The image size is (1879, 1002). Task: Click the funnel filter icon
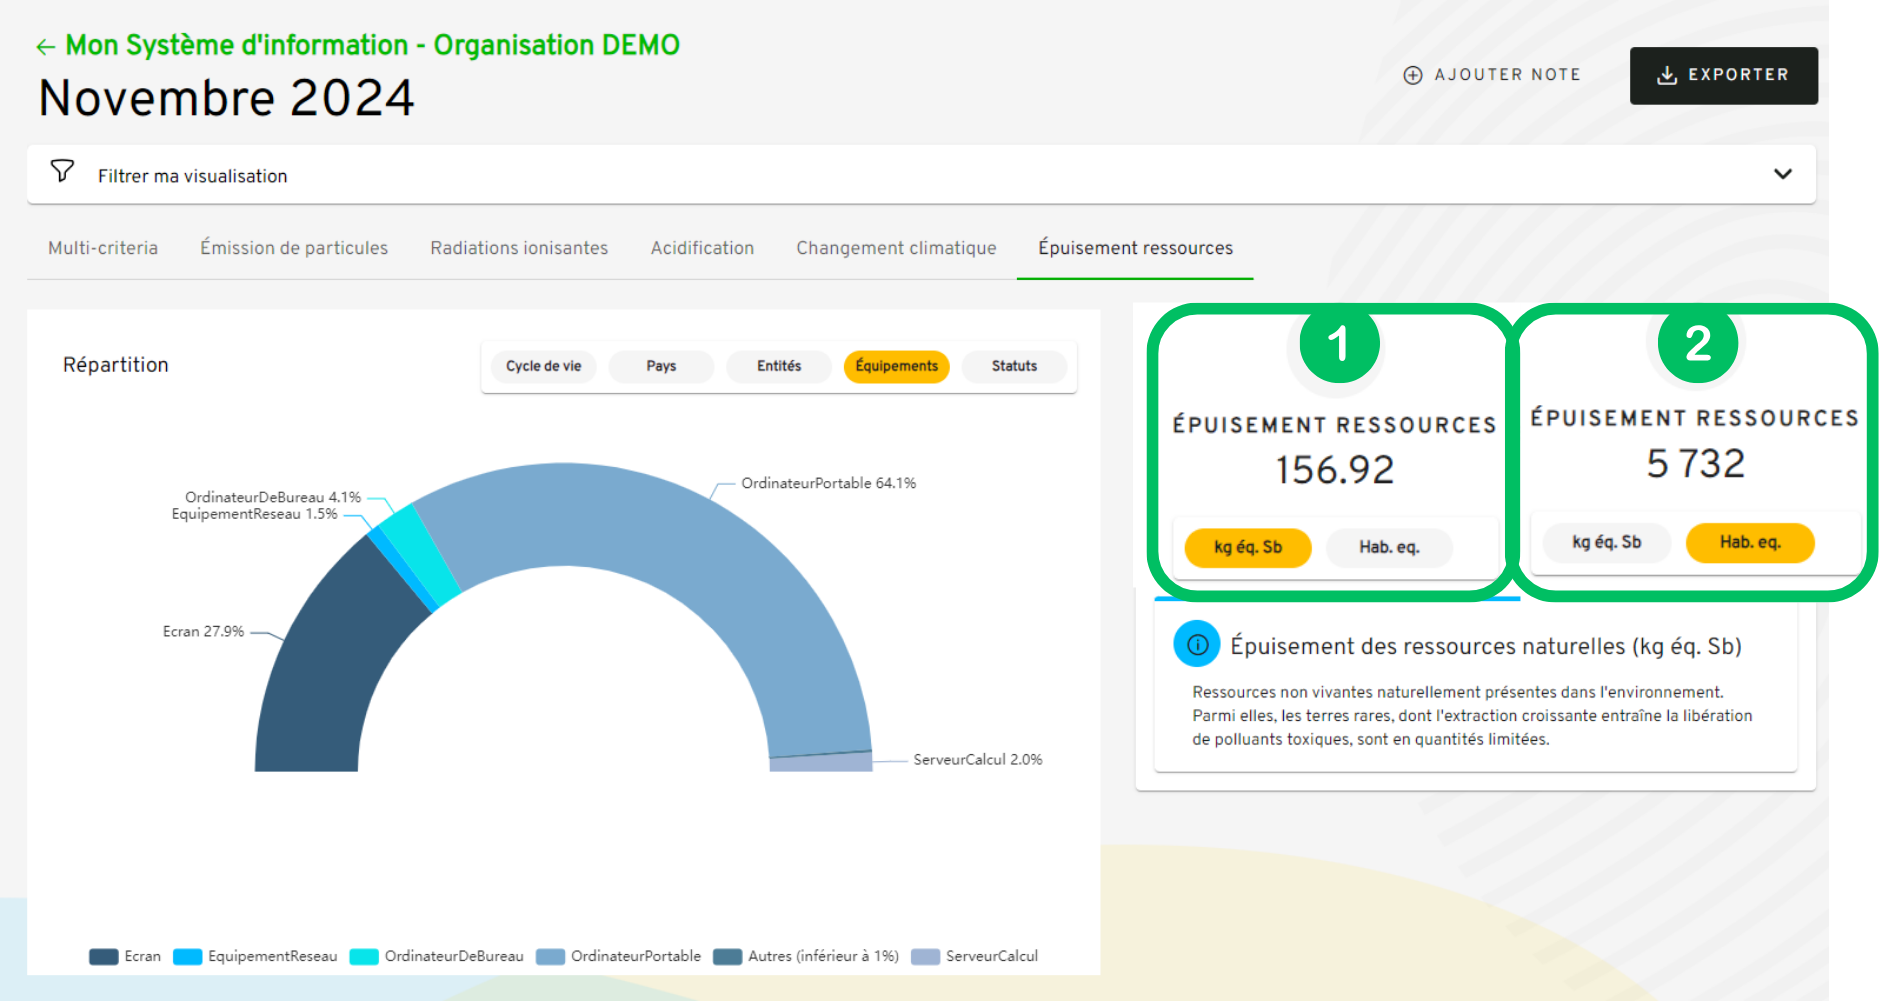(62, 172)
